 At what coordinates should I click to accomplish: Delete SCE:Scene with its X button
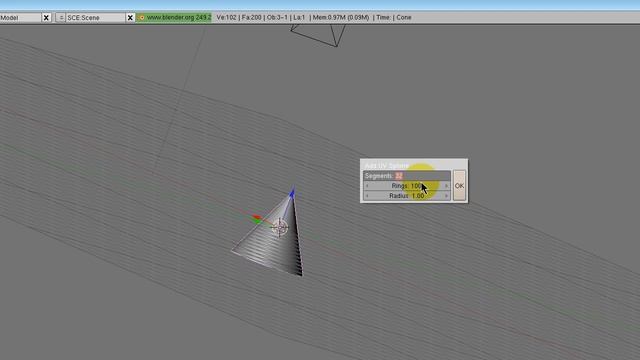(x=130, y=18)
